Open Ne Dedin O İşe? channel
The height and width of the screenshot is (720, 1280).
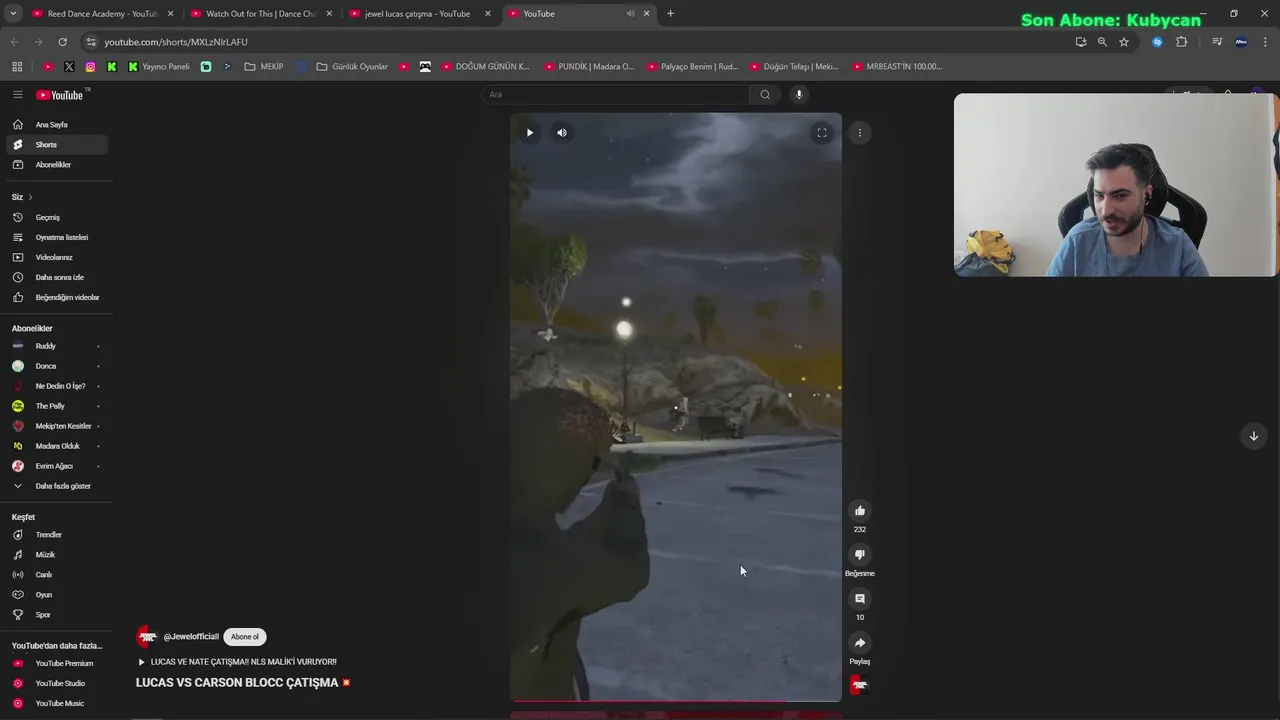(57, 386)
